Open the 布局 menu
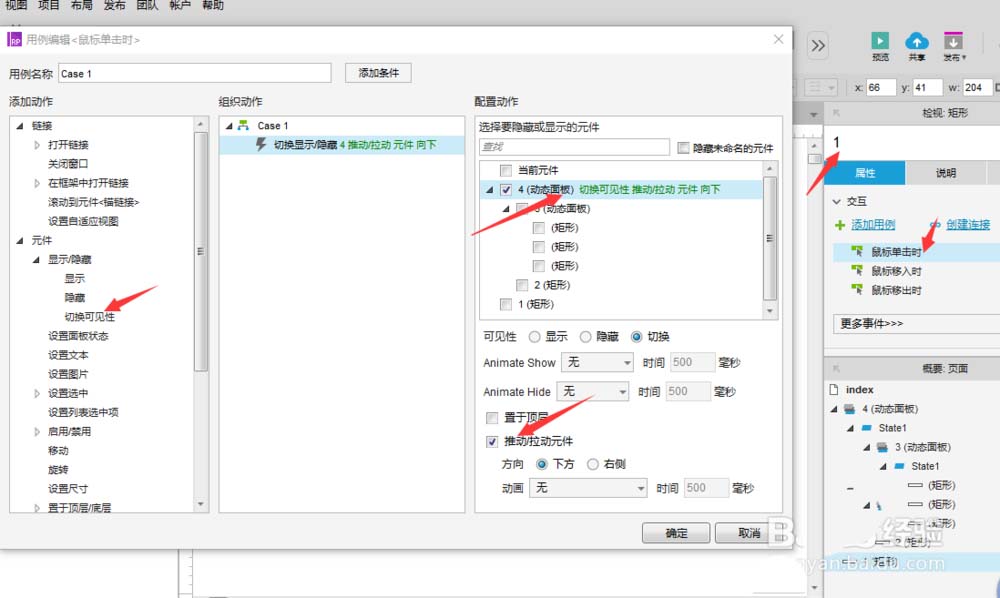 click(82, 5)
